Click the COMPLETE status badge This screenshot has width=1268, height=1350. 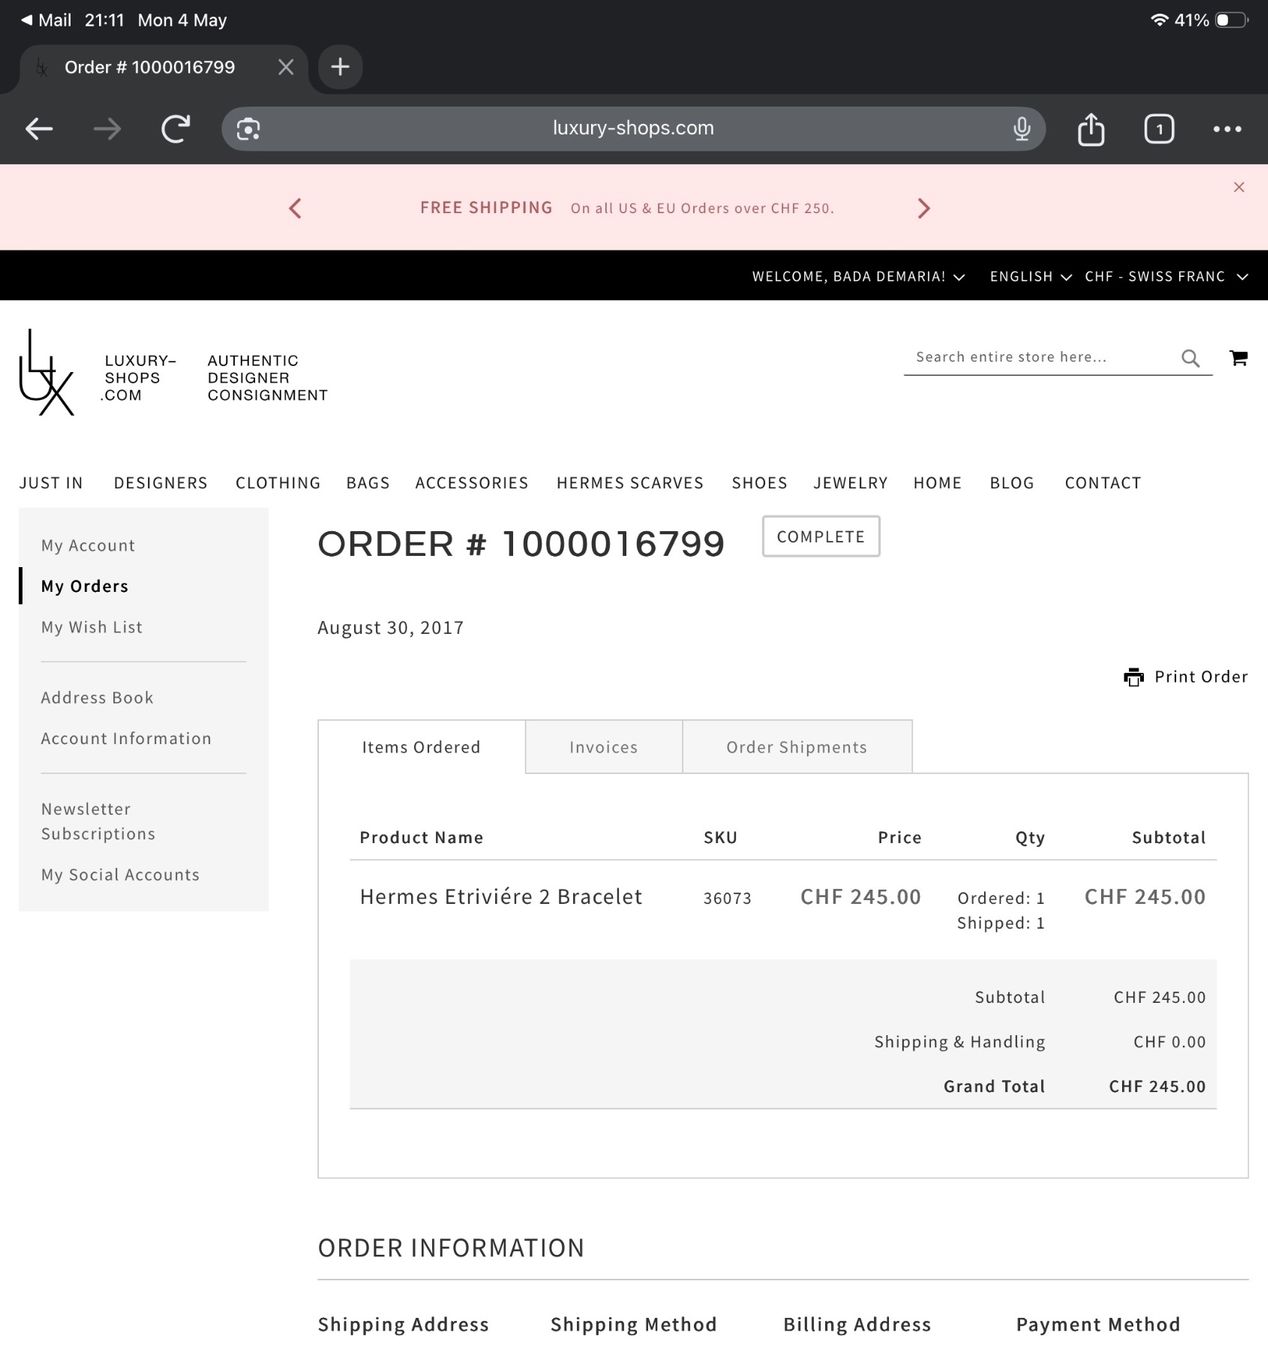click(821, 537)
